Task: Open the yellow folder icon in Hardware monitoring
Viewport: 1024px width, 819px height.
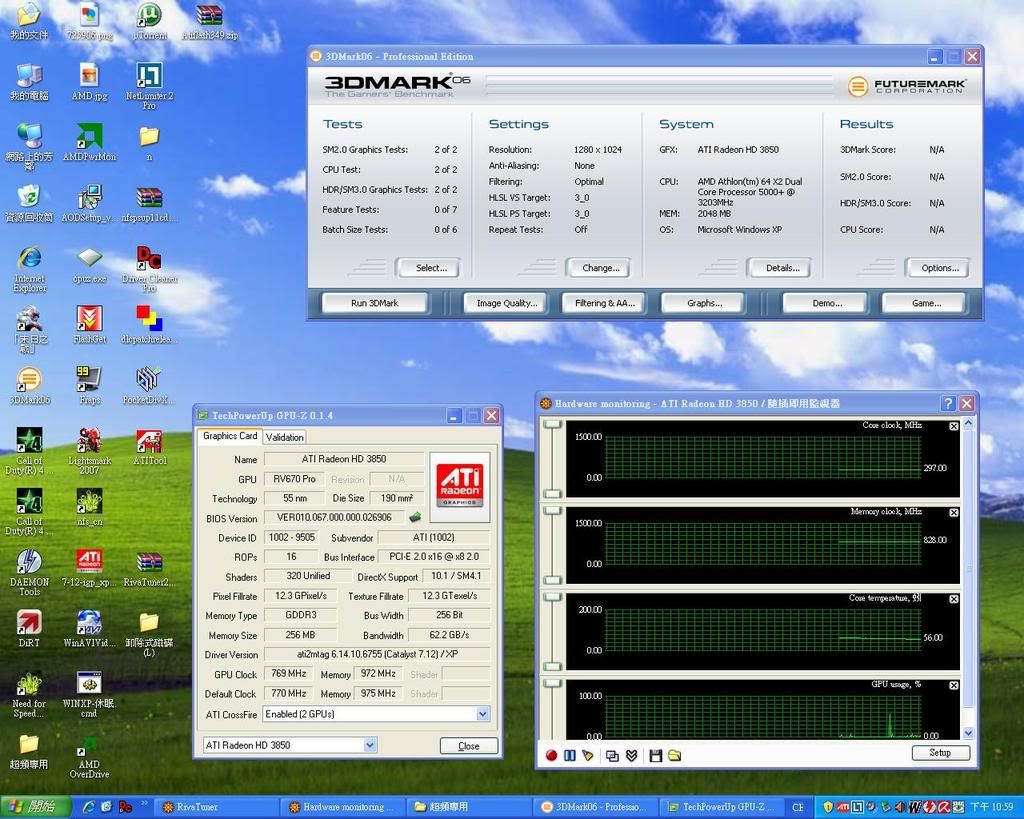Action: click(674, 756)
